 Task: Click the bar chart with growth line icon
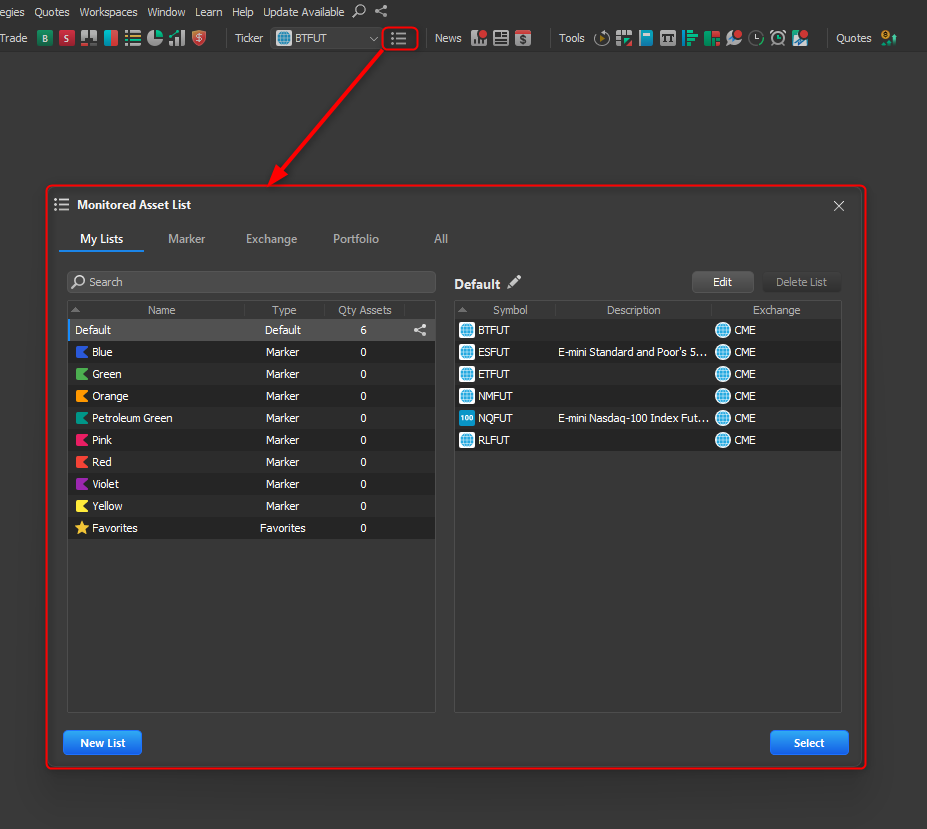pyautogui.click(x=177, y=38)
